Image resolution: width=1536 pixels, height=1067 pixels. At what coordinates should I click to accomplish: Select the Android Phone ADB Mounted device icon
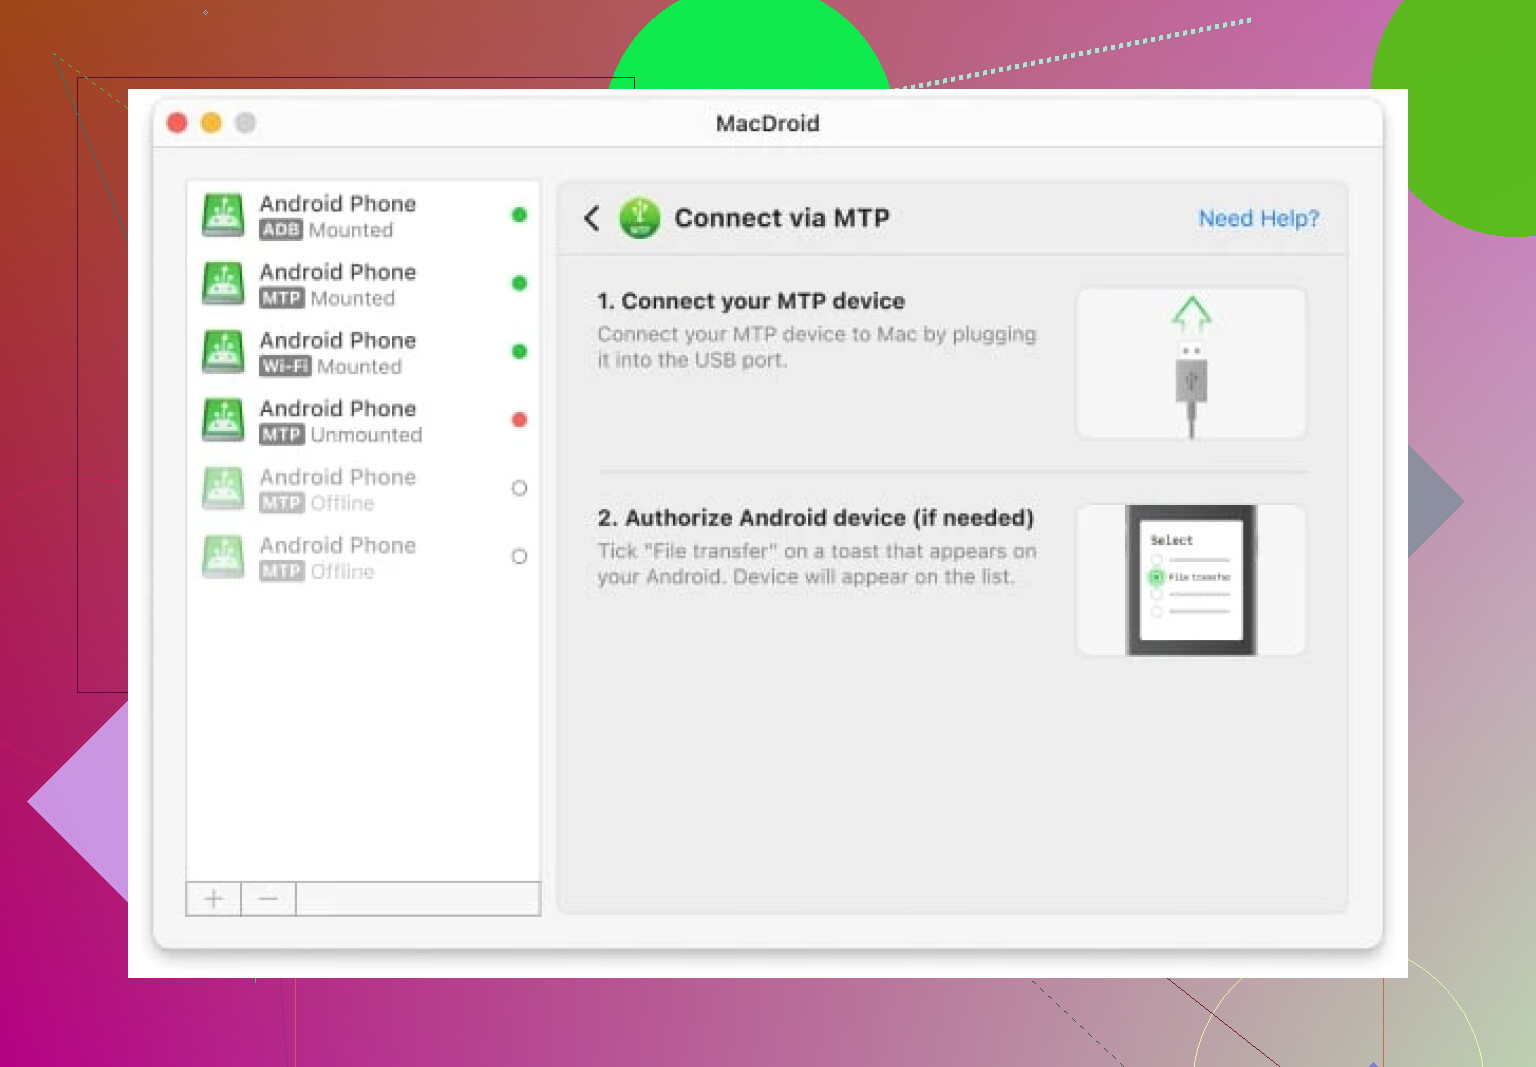(x=223, y=215)
